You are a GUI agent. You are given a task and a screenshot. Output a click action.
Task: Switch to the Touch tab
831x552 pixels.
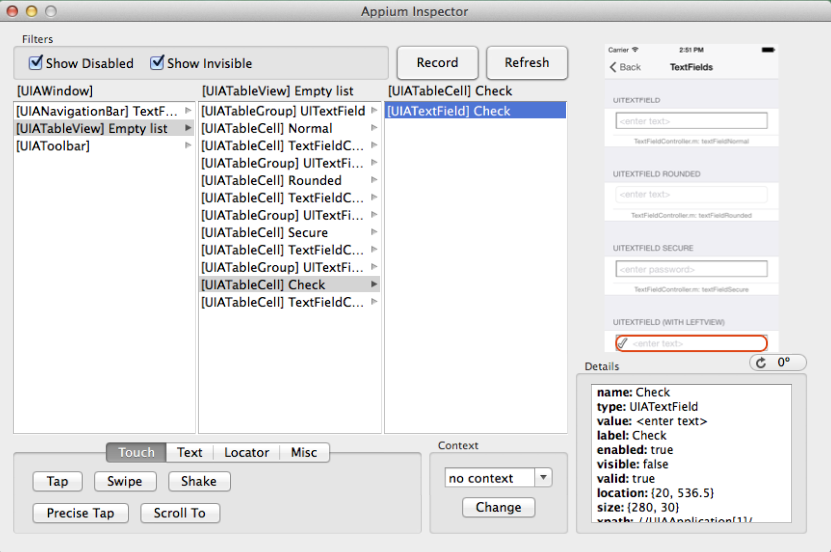coord(136,452)
